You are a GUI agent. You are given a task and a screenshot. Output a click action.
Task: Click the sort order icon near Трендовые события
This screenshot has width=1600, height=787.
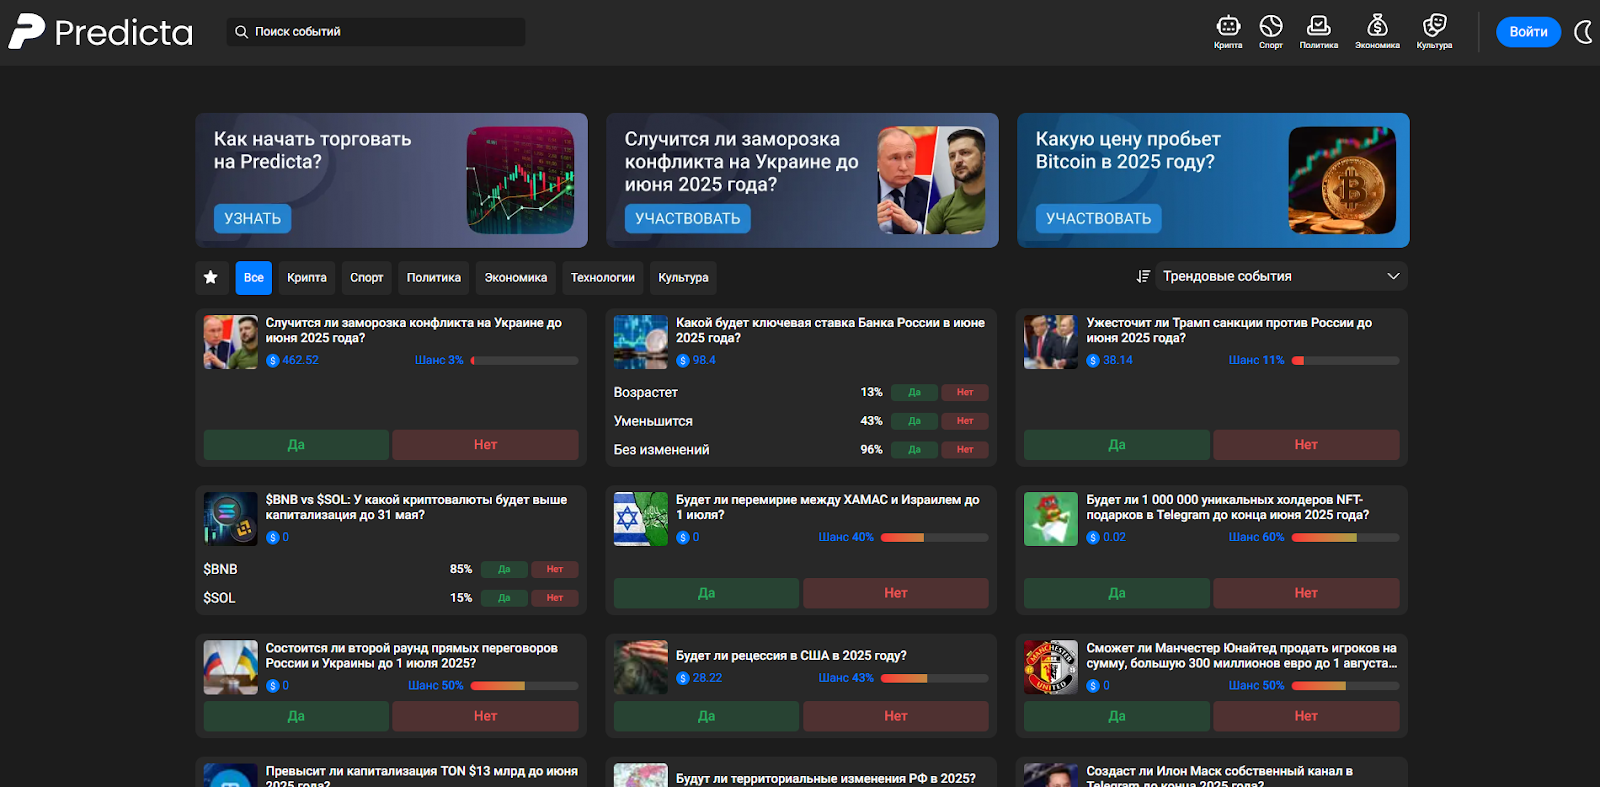click(1143, 276)
